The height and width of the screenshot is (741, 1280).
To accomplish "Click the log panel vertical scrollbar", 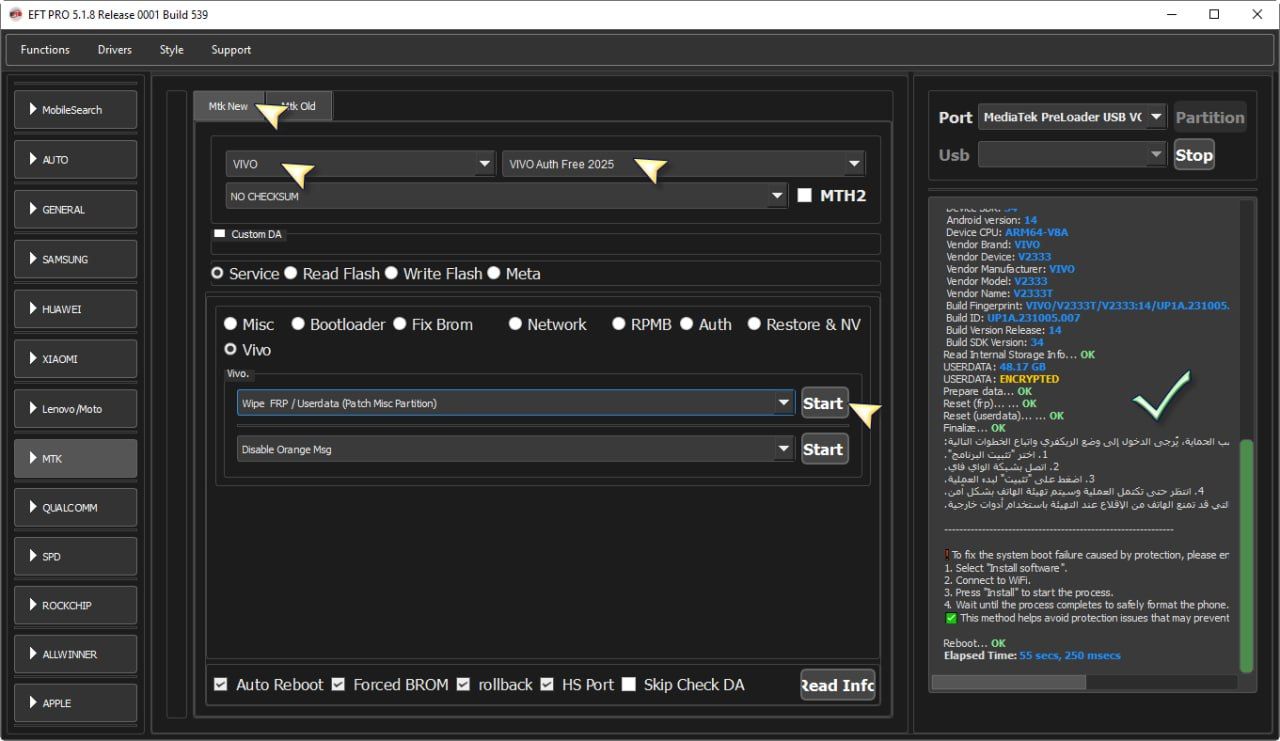I will [x=1246, y=555].
